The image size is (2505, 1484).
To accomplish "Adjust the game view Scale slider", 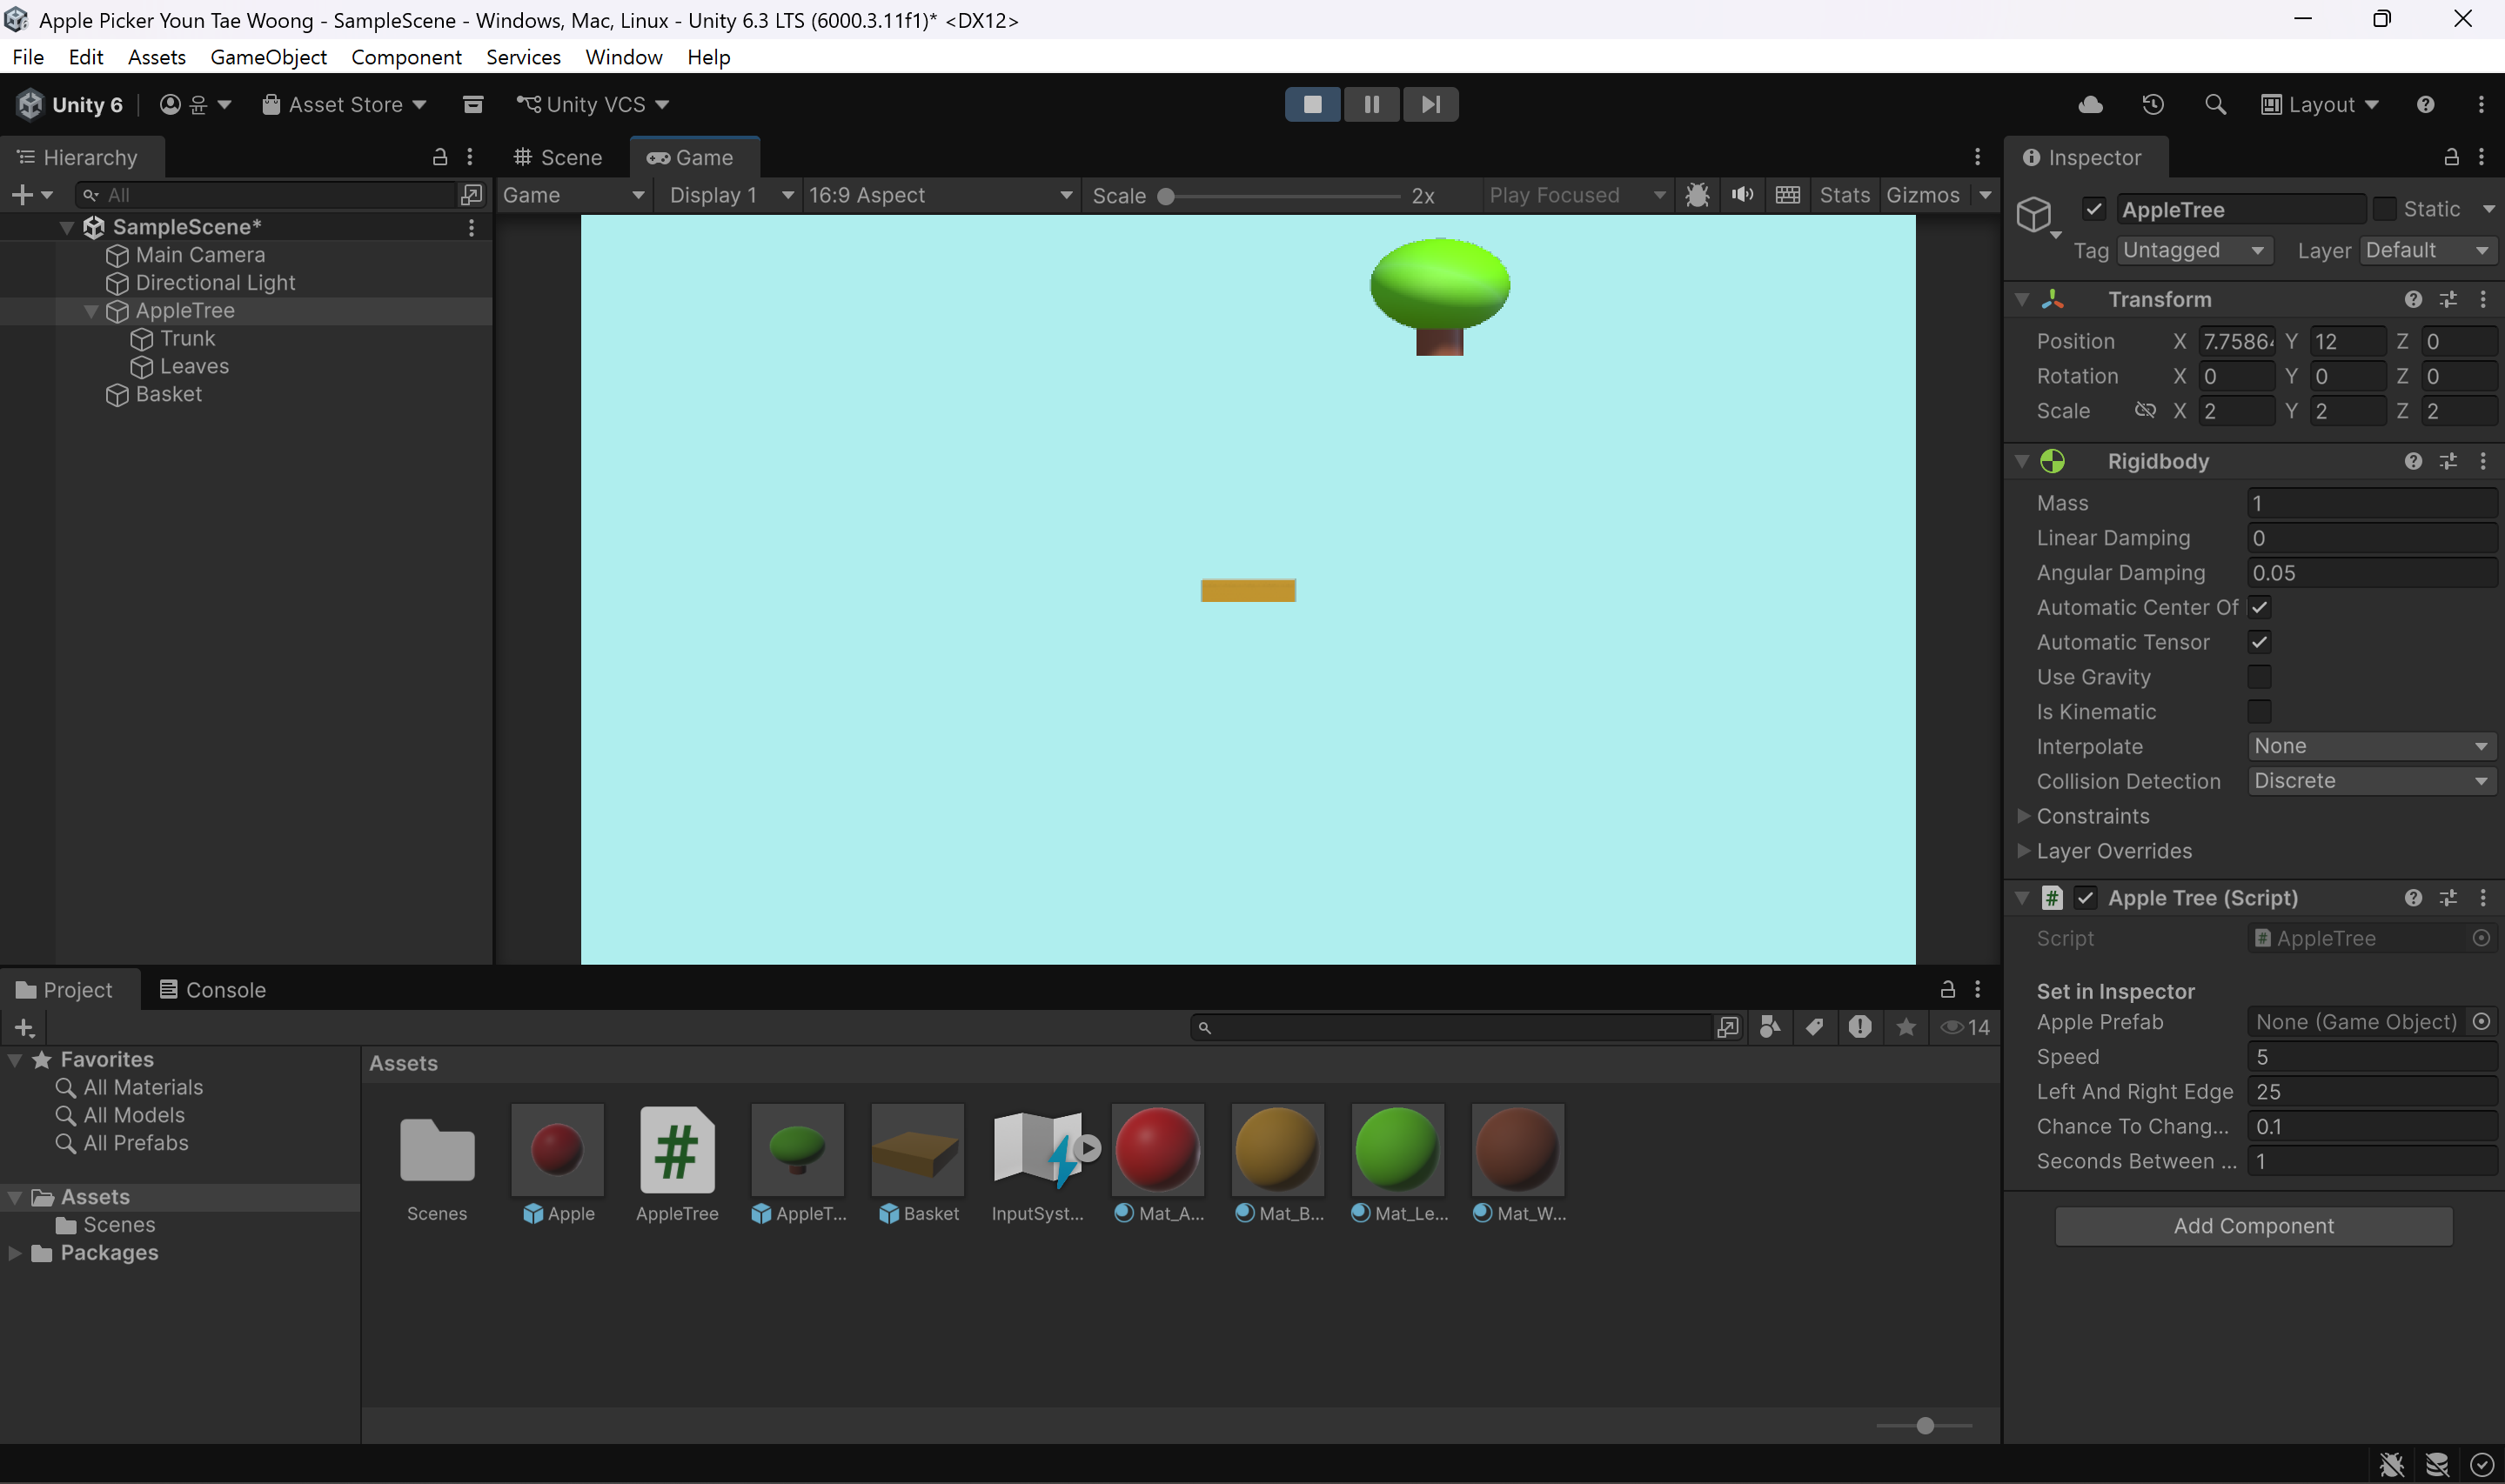I will [1280, 196].
